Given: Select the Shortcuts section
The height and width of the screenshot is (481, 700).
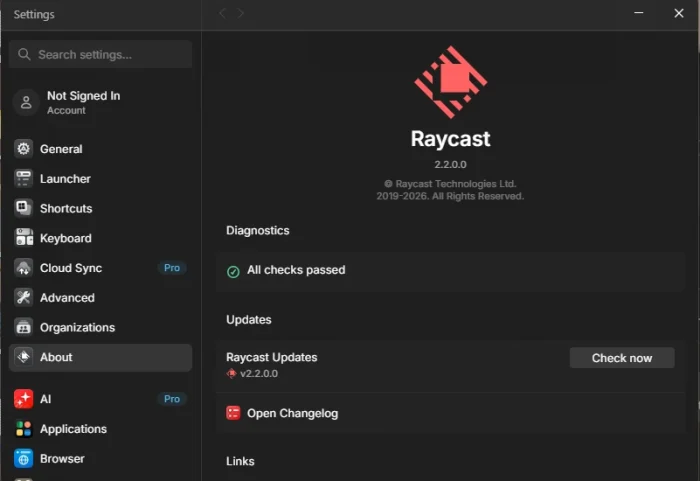Looking at the screenshot, I should click(100, 208).
